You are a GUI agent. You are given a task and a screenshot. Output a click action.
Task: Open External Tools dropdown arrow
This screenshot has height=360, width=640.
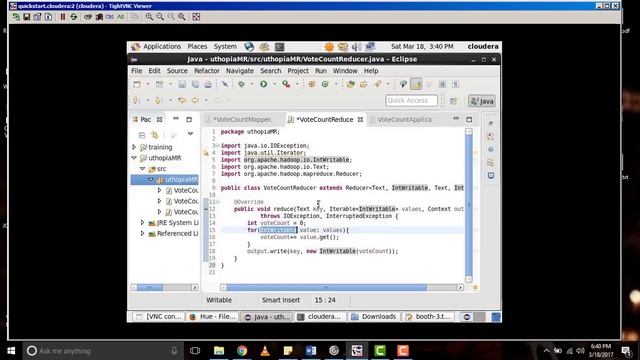(x=297, y=84)
